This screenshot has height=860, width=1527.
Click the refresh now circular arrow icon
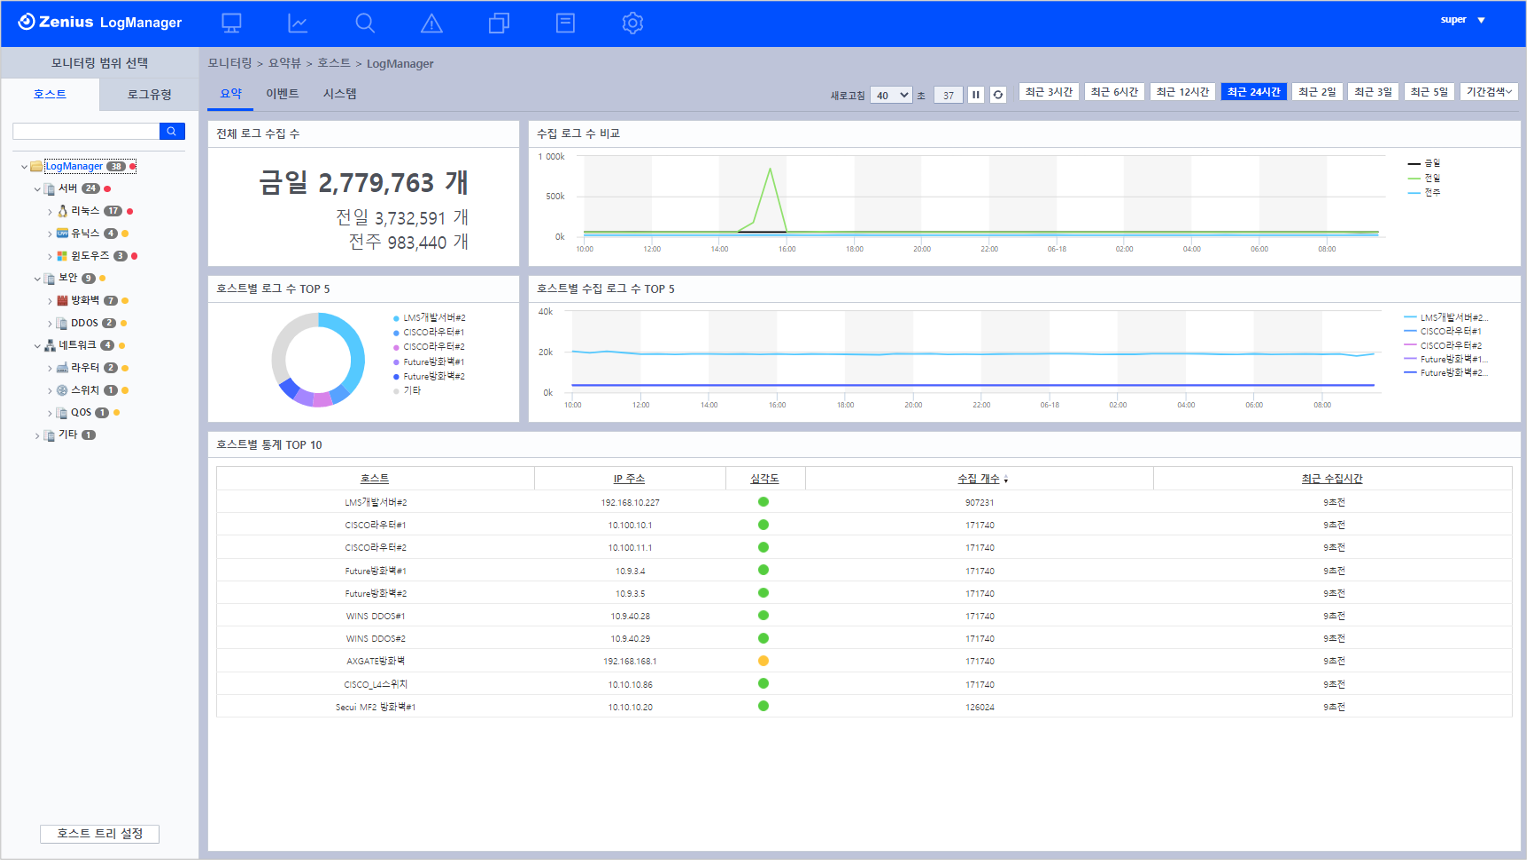point(998,95)
